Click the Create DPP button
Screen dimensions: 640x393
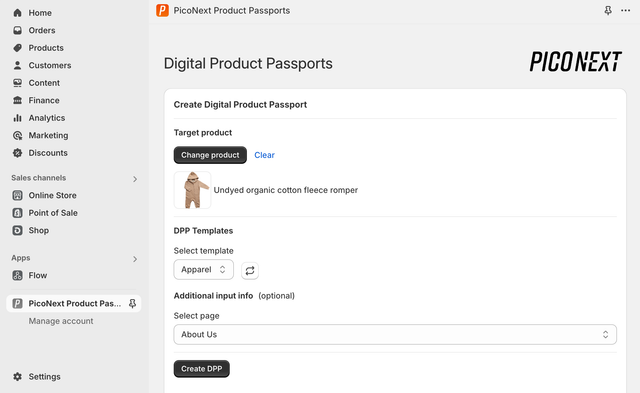tap(202, 369)
